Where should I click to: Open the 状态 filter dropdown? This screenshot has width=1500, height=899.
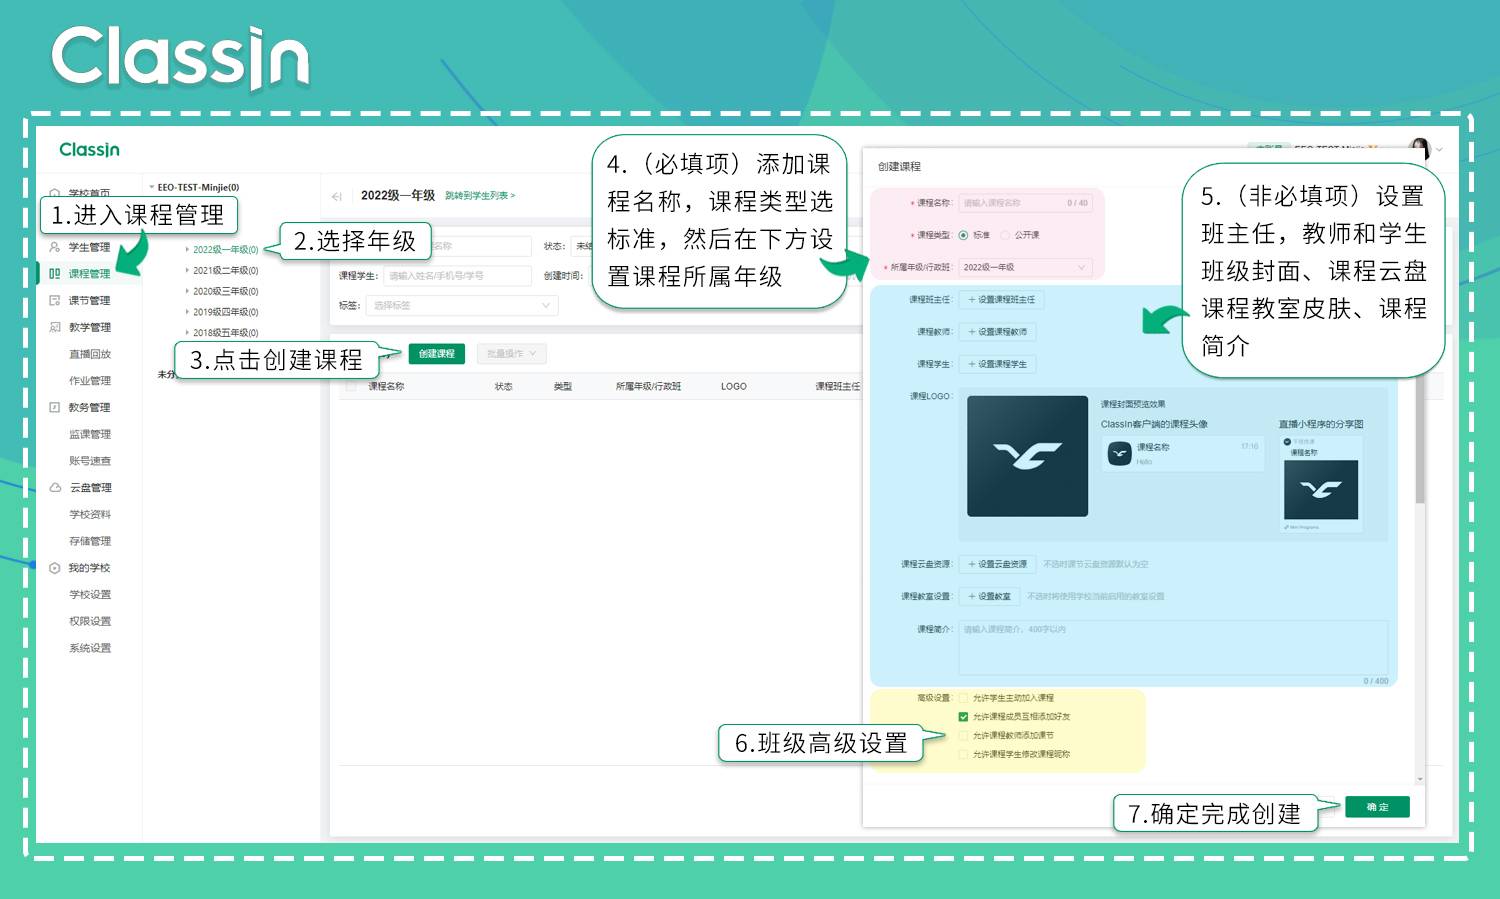(x=583, y=246)
